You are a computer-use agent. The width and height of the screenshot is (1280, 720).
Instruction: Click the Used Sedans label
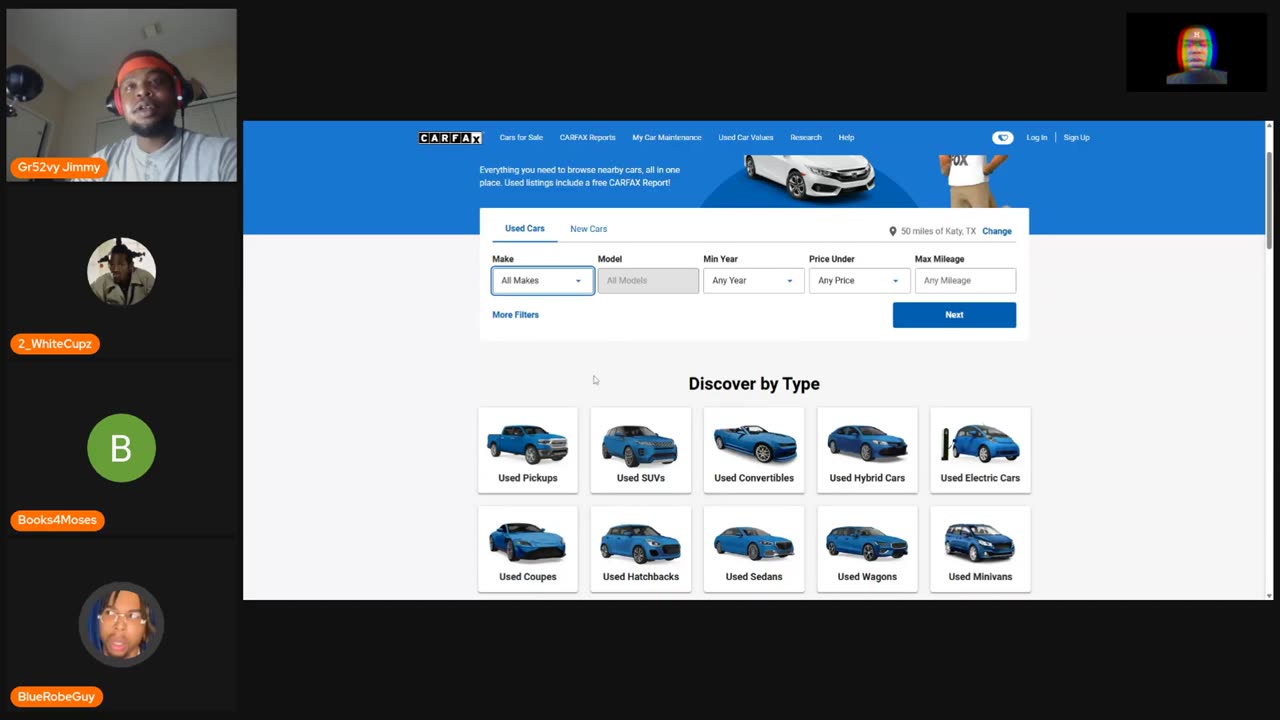754,577
